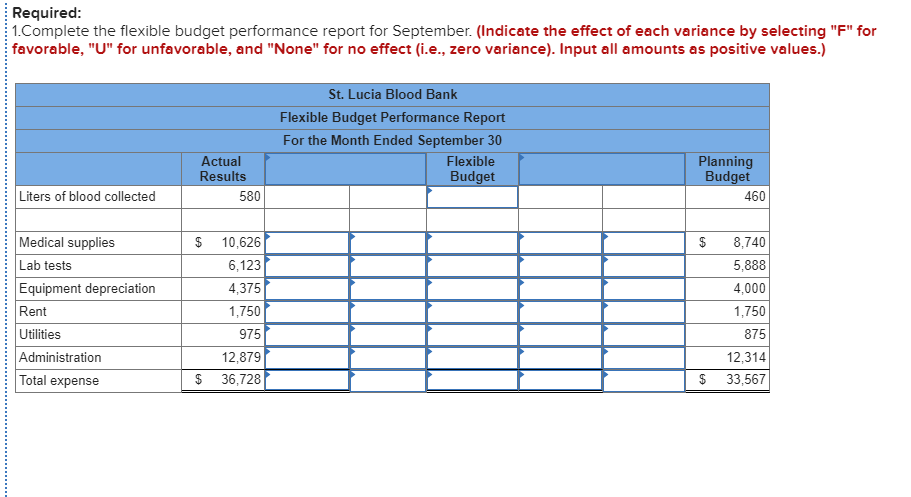Select Rent cell right of actual 1,750
Image resolution: width=911 pixels, height=497 pixels.
click(x=307, y=312)
